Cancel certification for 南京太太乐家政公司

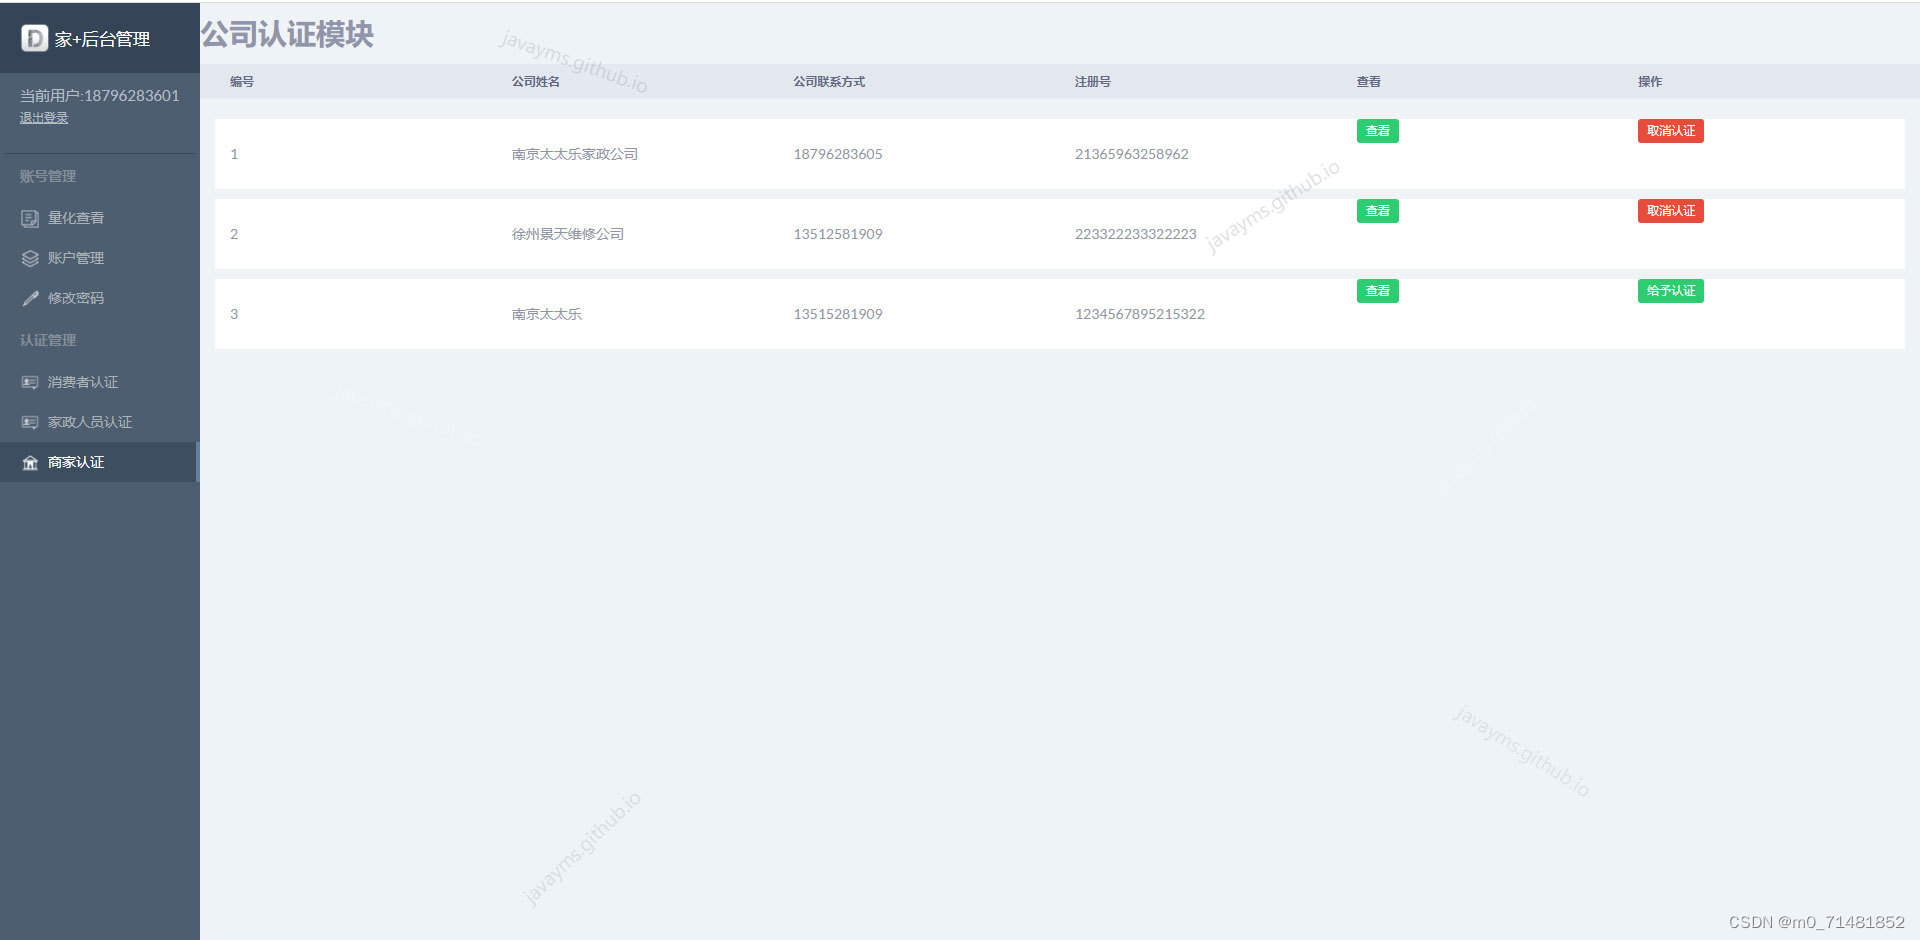point(1670,131)
